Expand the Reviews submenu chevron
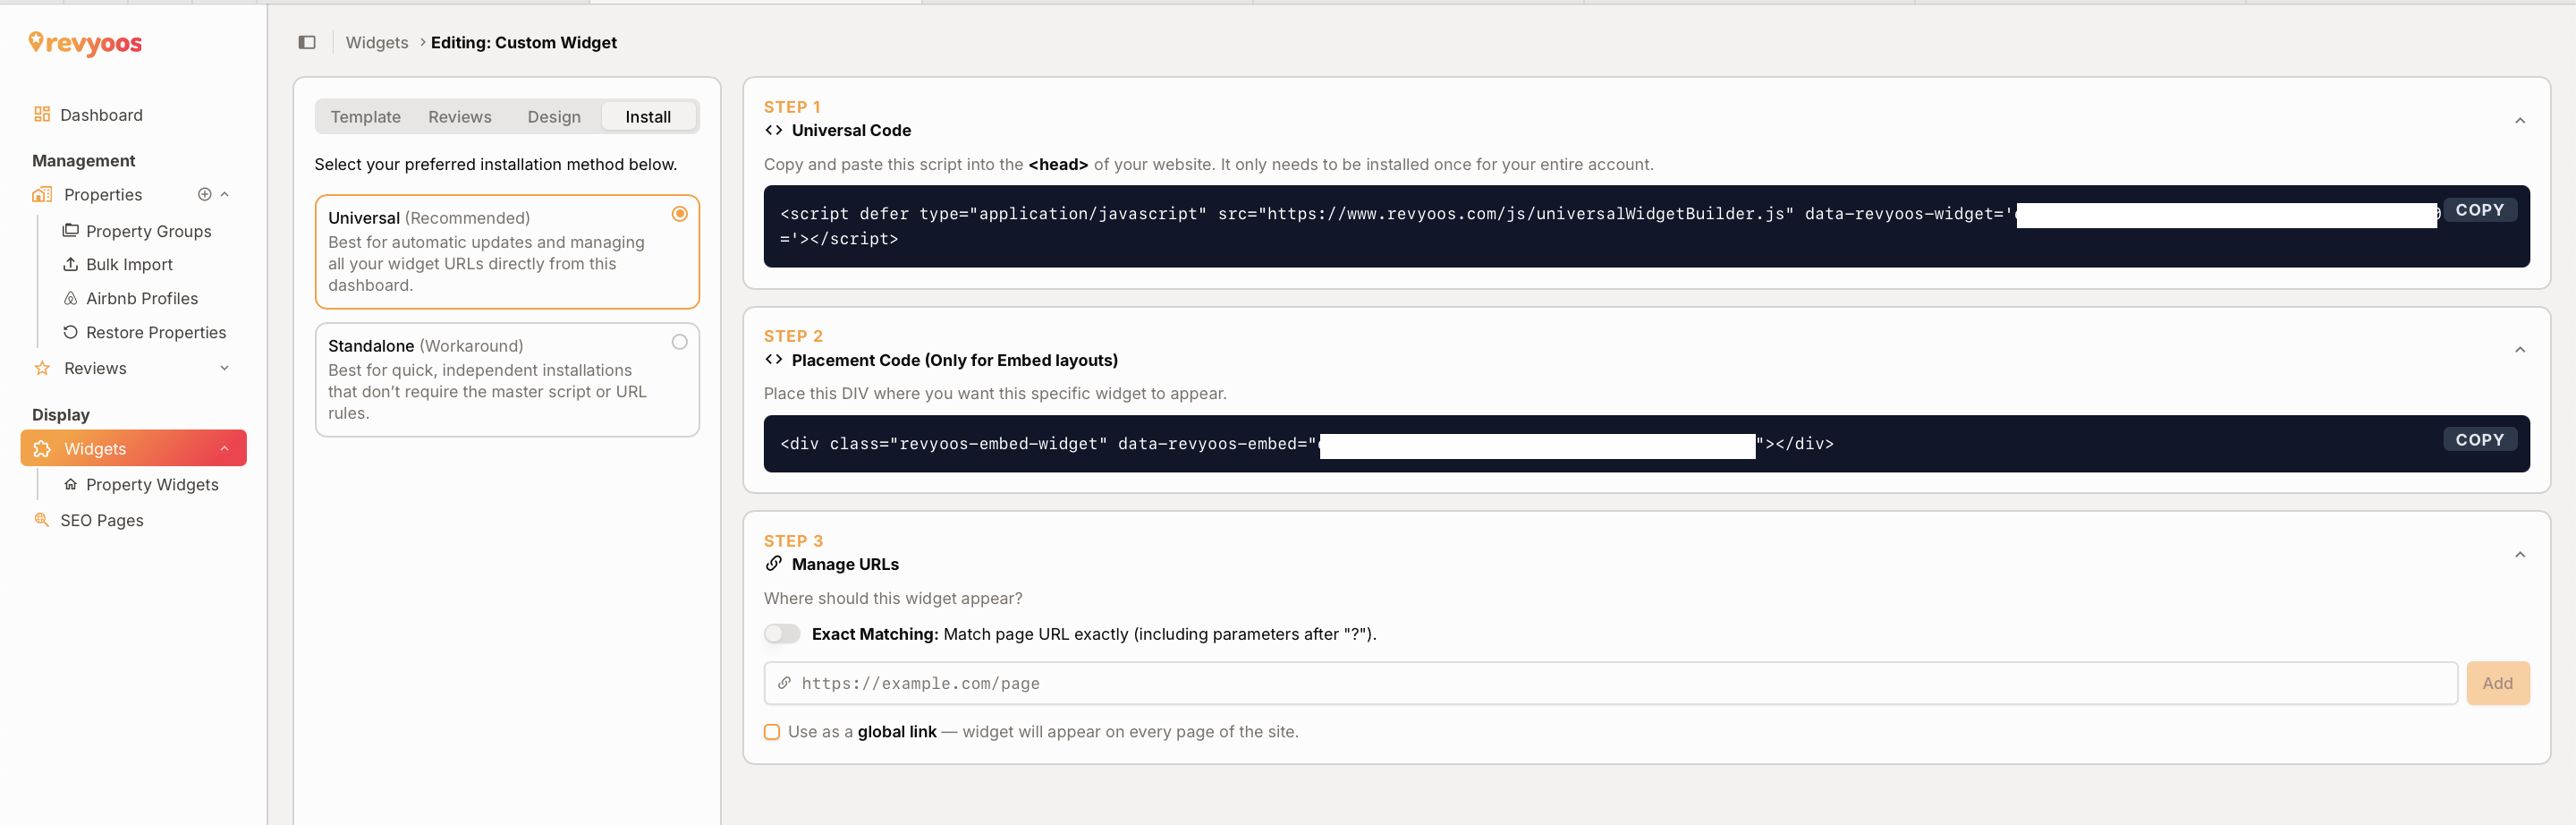Screen dimensions: 2576x825 tap(225, 368)
